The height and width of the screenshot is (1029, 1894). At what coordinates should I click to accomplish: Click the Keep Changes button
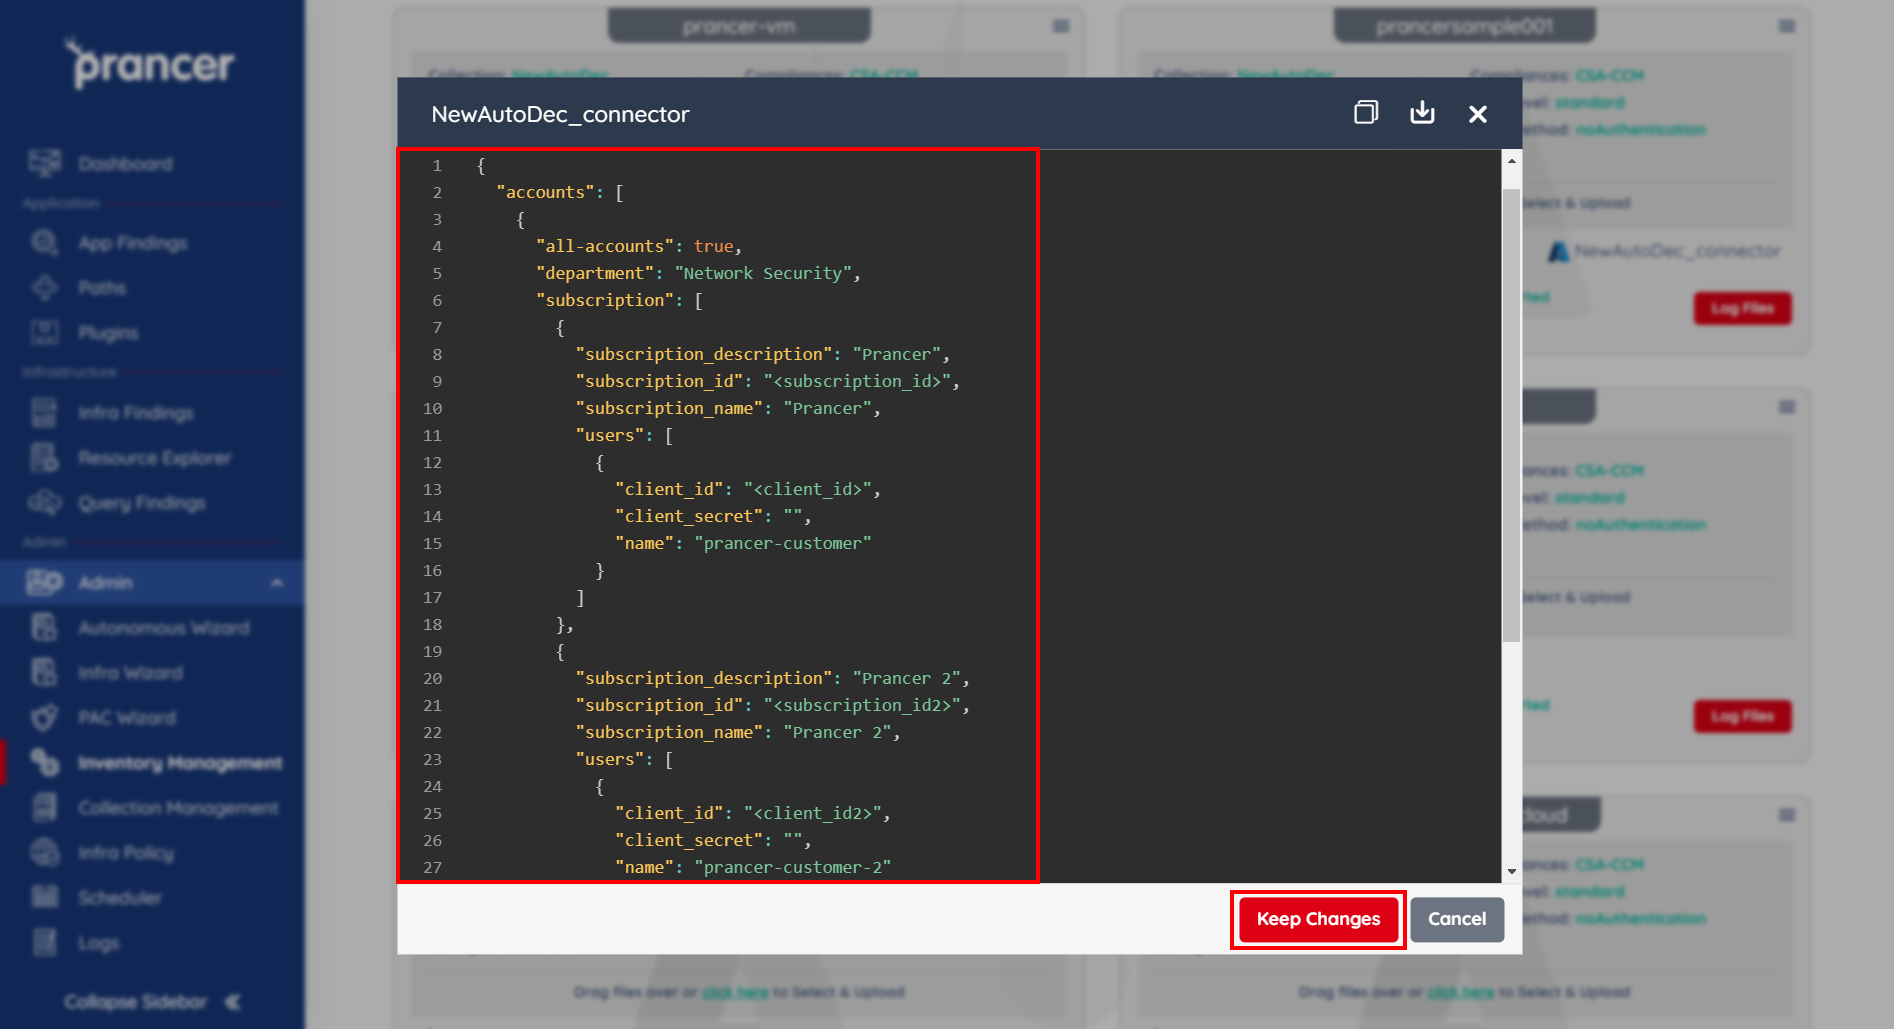coord(1318,919)
